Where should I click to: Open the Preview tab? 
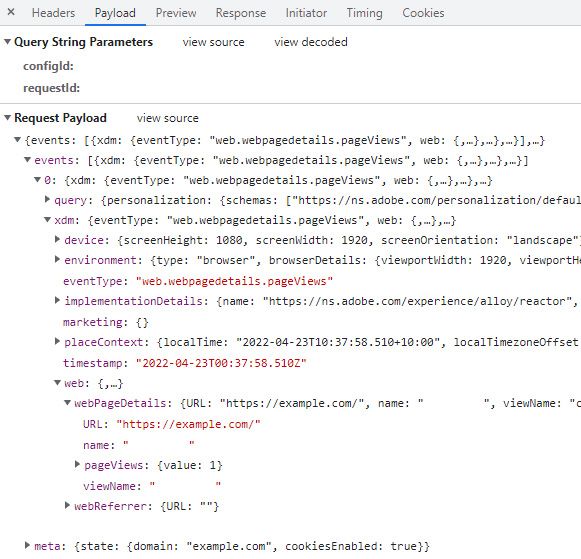176,13
